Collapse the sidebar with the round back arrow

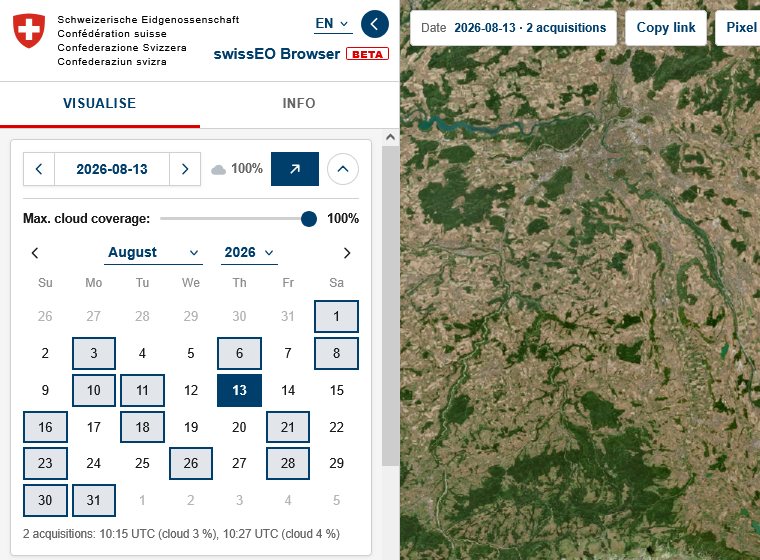[x=375, y=24]
